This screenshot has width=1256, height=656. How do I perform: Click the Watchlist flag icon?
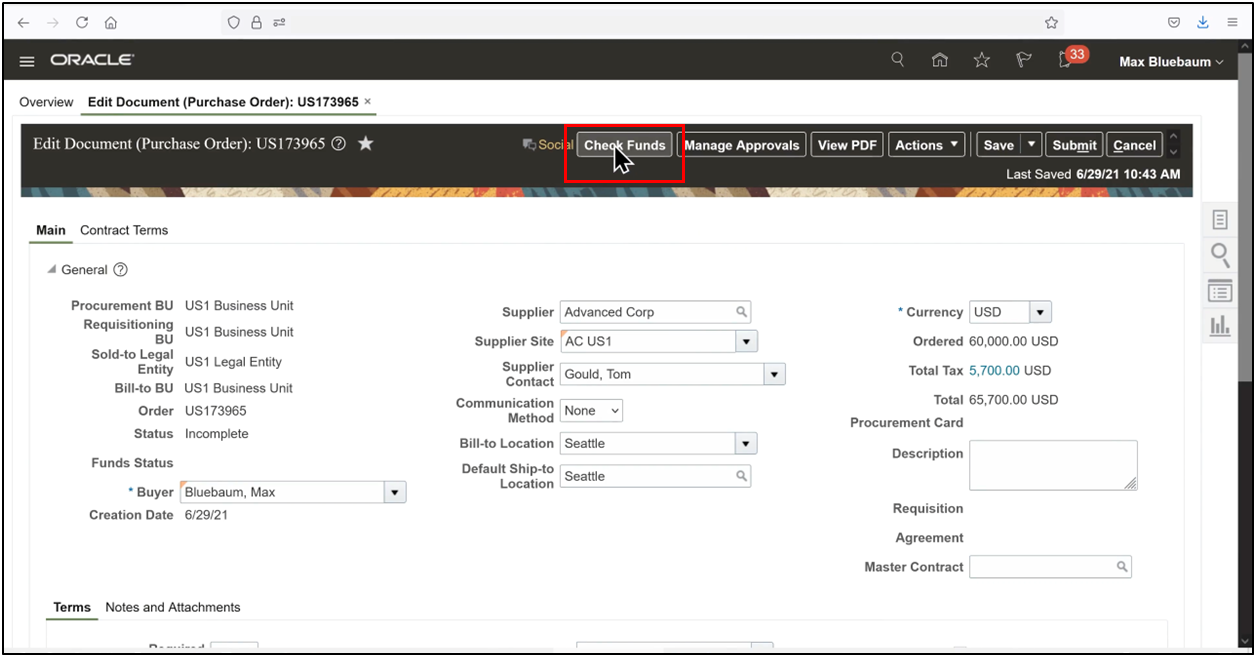(1023, 60)
